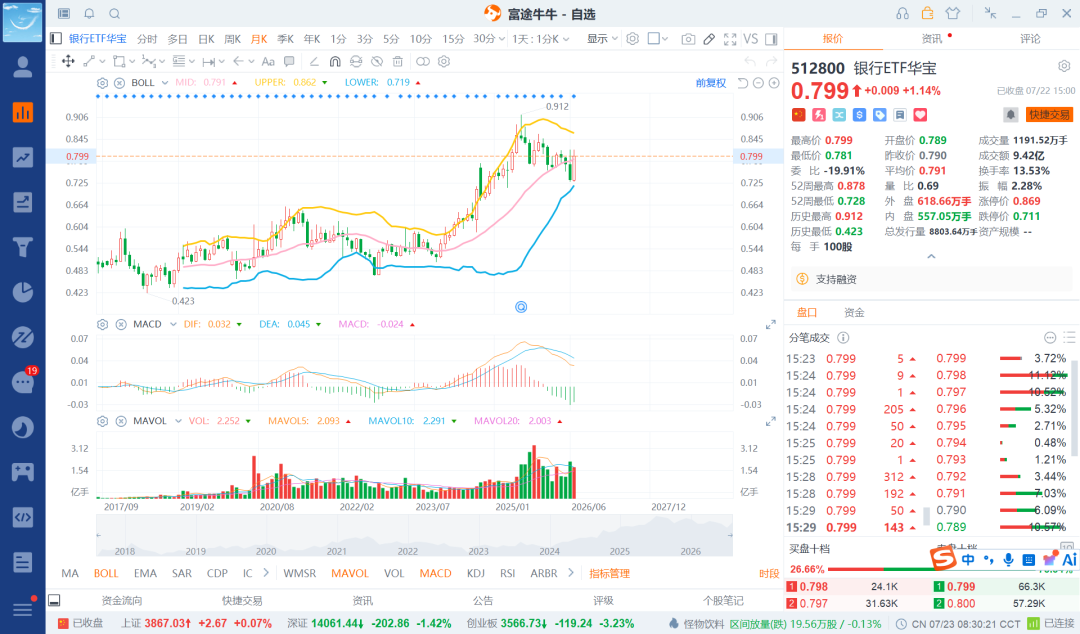
Task: Click the stock alert bell icon
Action: coord(1010,114)
